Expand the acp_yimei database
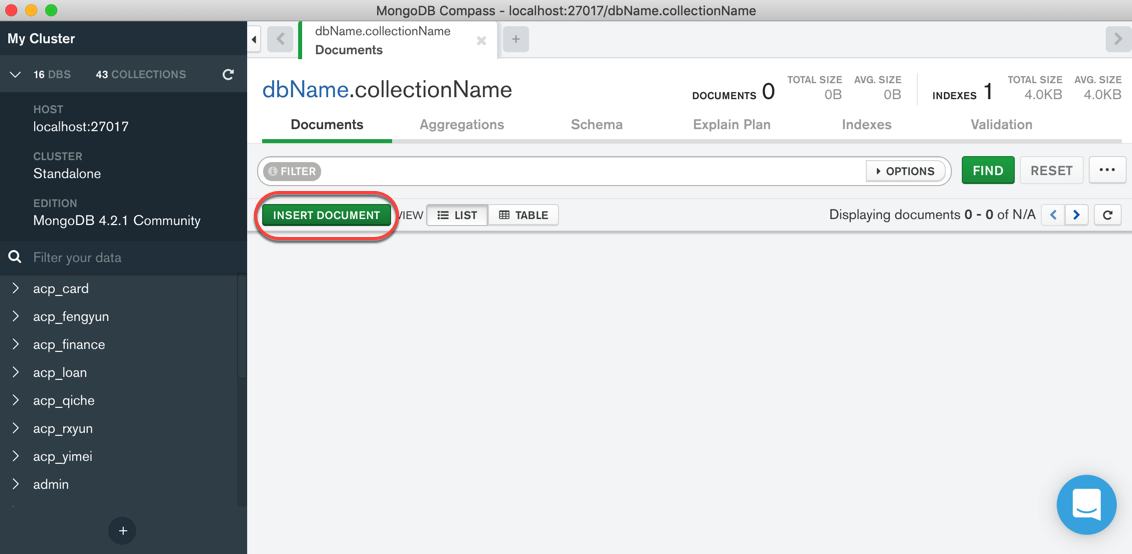The image size is (1132, 554). pos(15,456)
